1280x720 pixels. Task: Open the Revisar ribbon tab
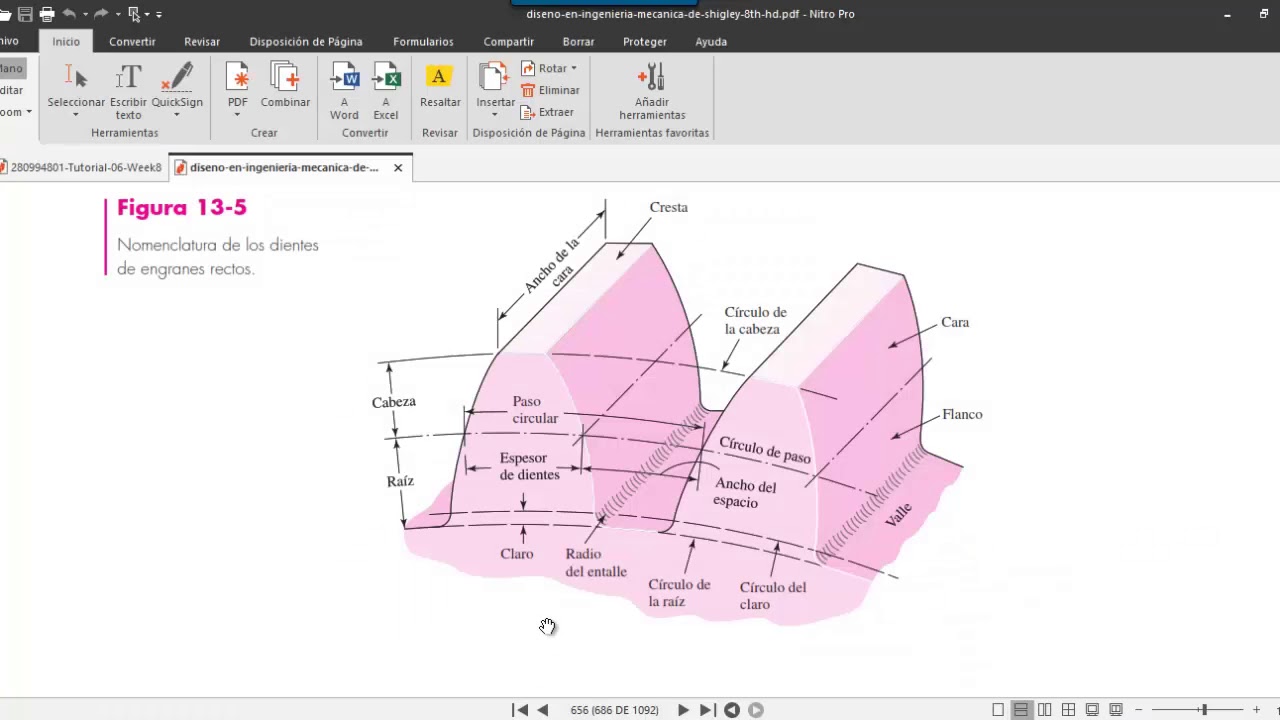coord(202,42)
